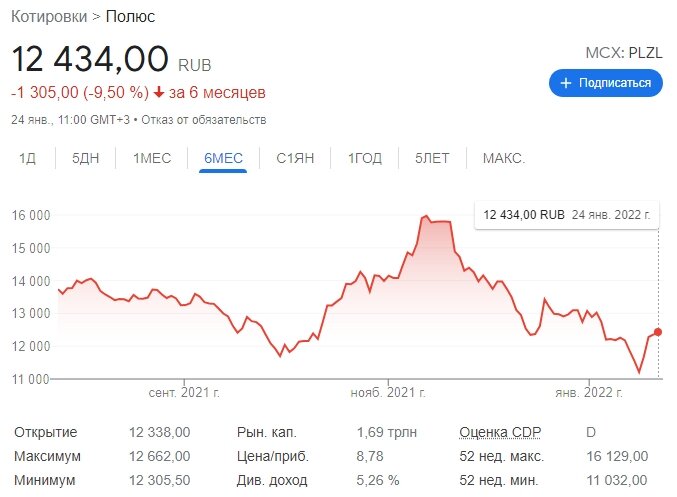Click the 11 000 y-axis label
The width and height of the screenshot is (677, 497).
click(x=31, y=379)
